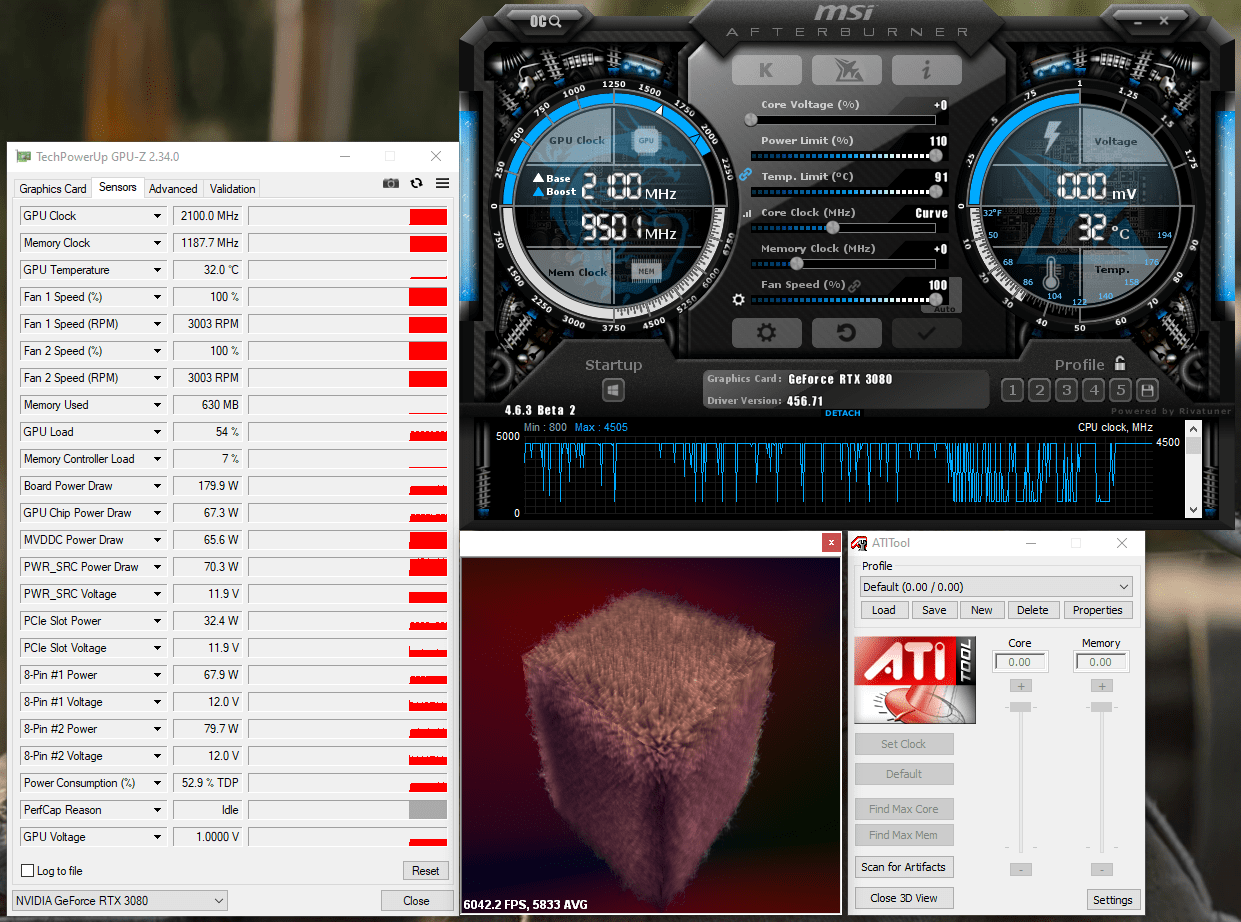Viewport: 1241px width, 922px height.
Task: Select Afterburner profile slot 5
Action: [x=1121, y=391]
